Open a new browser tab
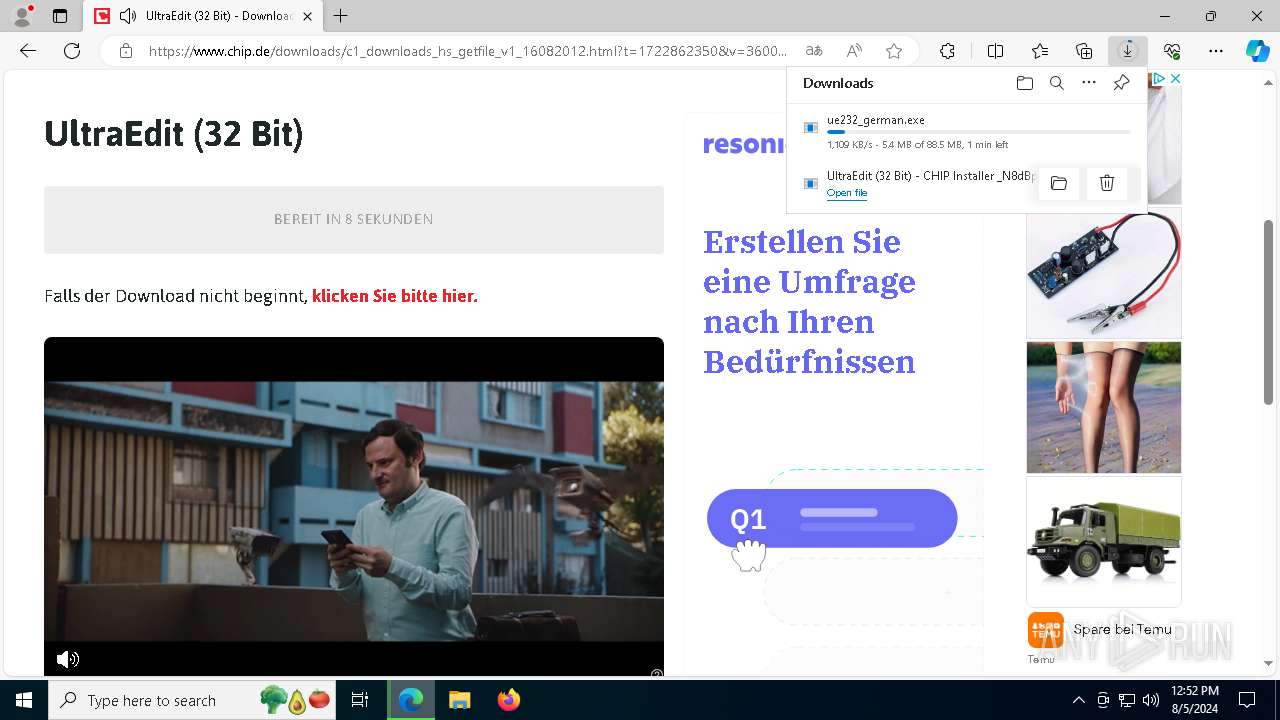The width and height of the screenshot is (1280, 720). pyautogui.click(x=341, y=16)
